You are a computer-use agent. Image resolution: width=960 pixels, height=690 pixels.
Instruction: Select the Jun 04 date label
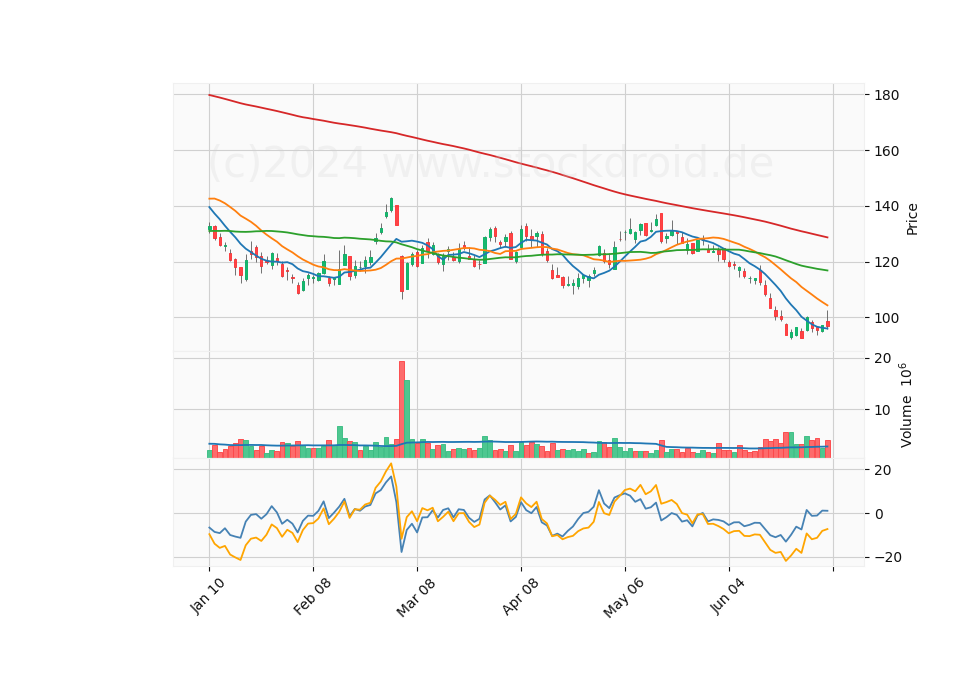coord(728,596)
